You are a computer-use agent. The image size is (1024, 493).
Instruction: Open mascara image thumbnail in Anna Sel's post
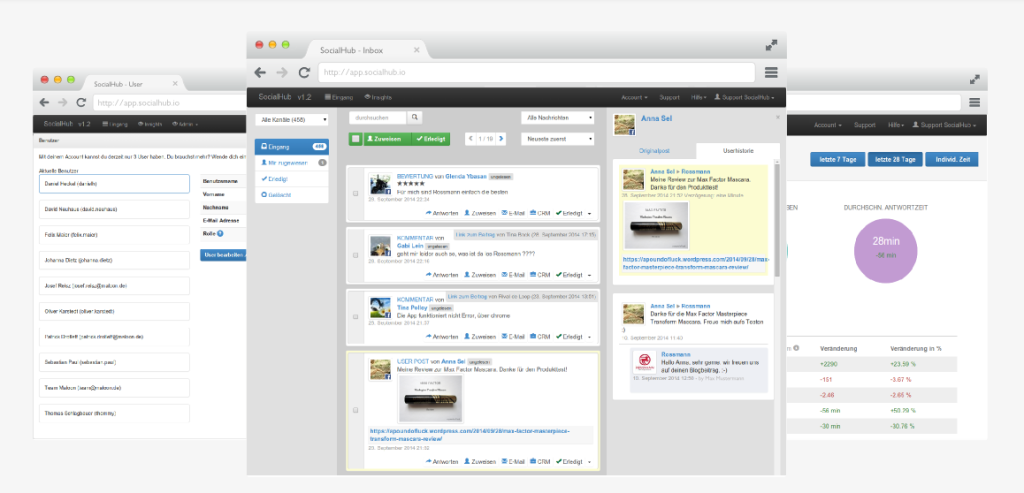click(430, 399)
